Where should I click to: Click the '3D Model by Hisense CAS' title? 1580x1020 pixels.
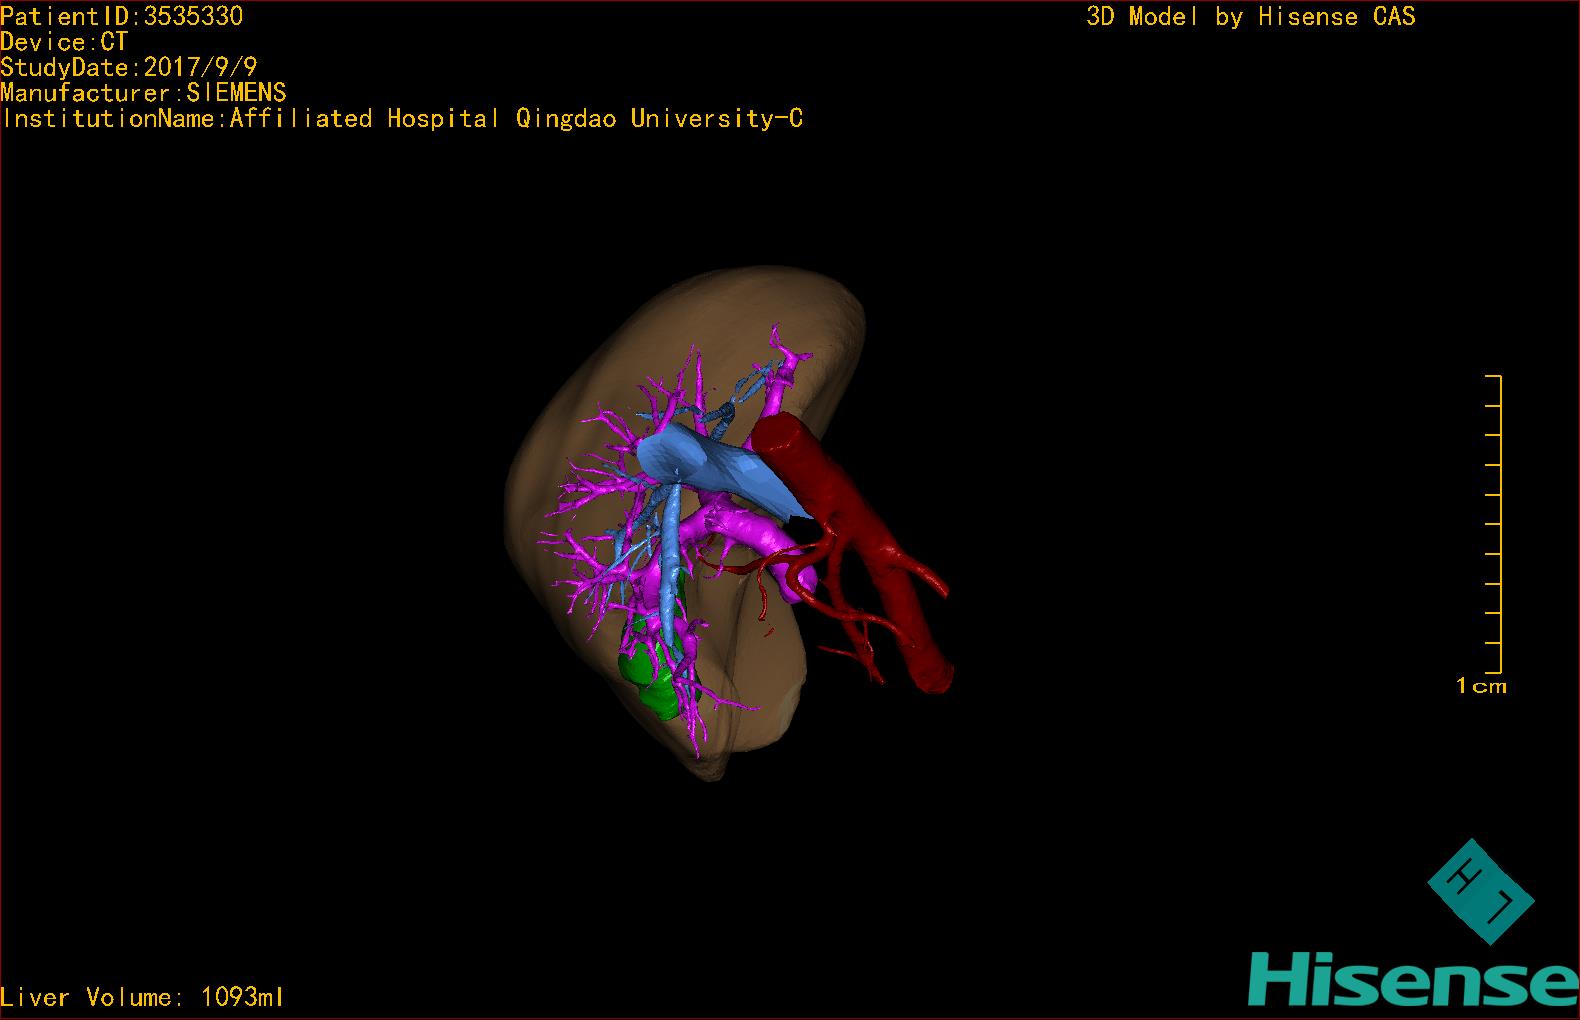point(1250,16)
